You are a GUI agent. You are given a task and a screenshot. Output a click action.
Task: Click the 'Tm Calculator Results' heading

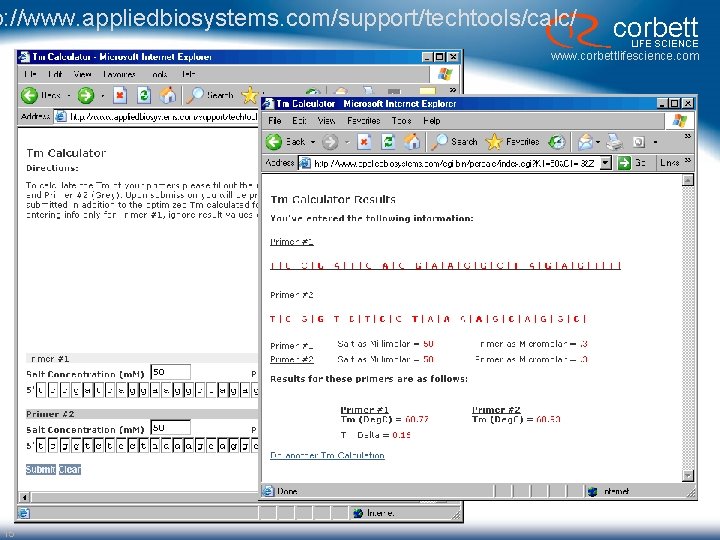coord(333,199)
